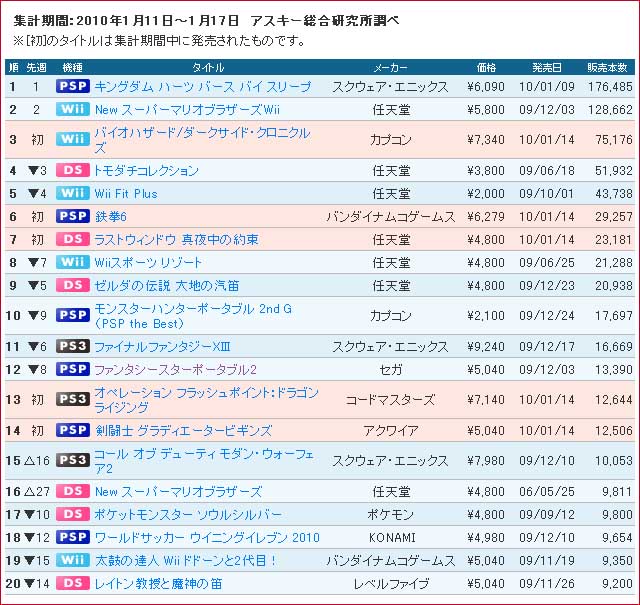Image resolution: width=640 pixels, height=605 pixels.
Task: Click the 販売本数 column header
Action: (607, 67)
